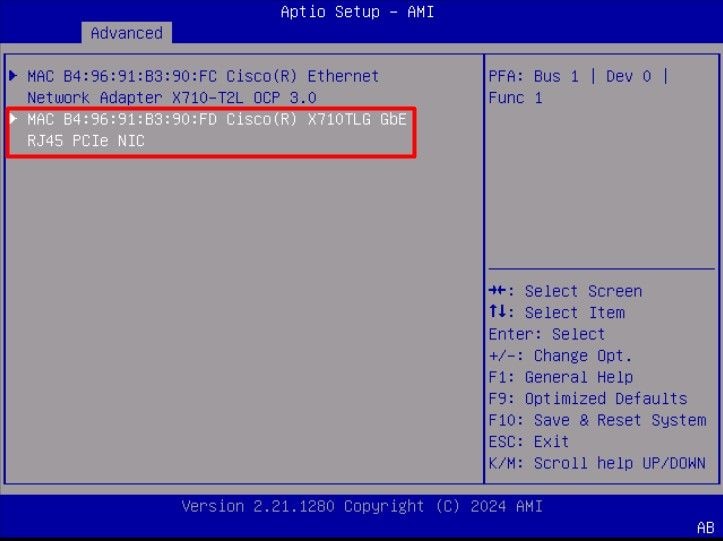
Task: Click the Select Item hint line
Action: coord(557,312)
